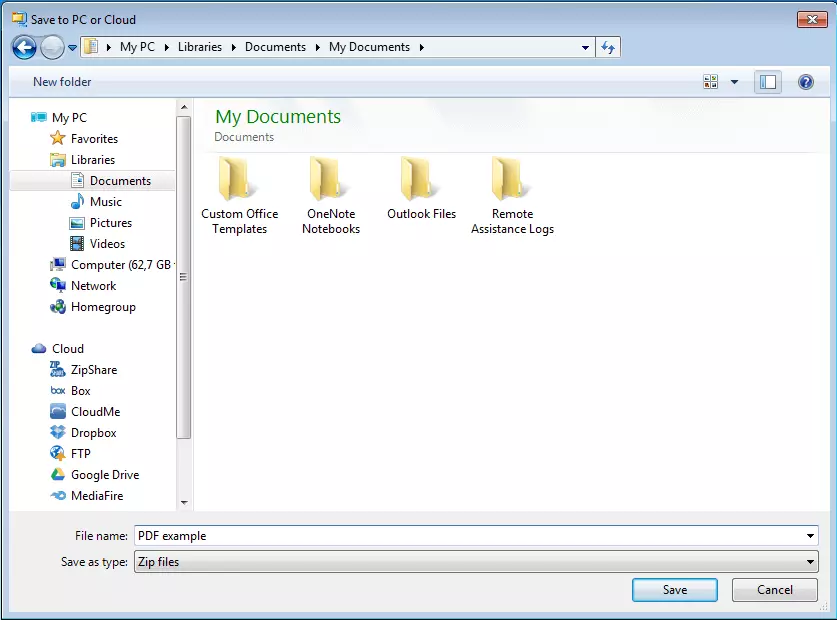Select Google Drive cloud service

click(105, 475)
